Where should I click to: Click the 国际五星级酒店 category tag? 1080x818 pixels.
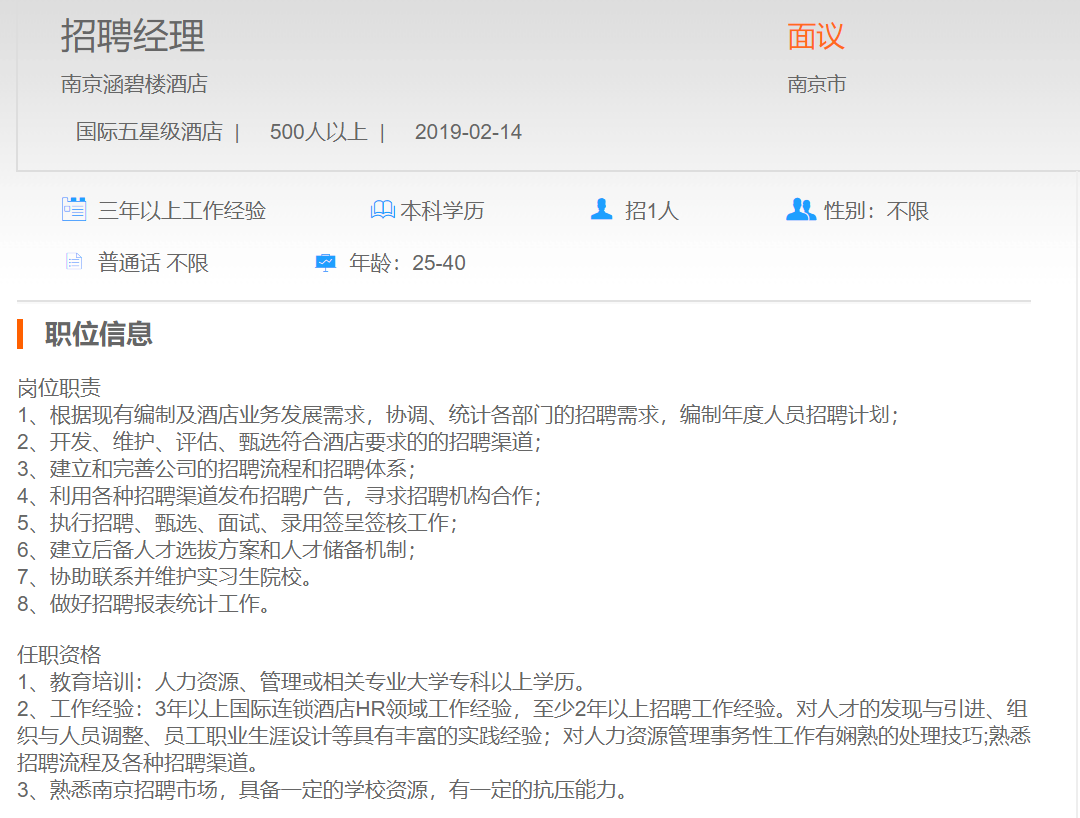click(x=149, y=132)
